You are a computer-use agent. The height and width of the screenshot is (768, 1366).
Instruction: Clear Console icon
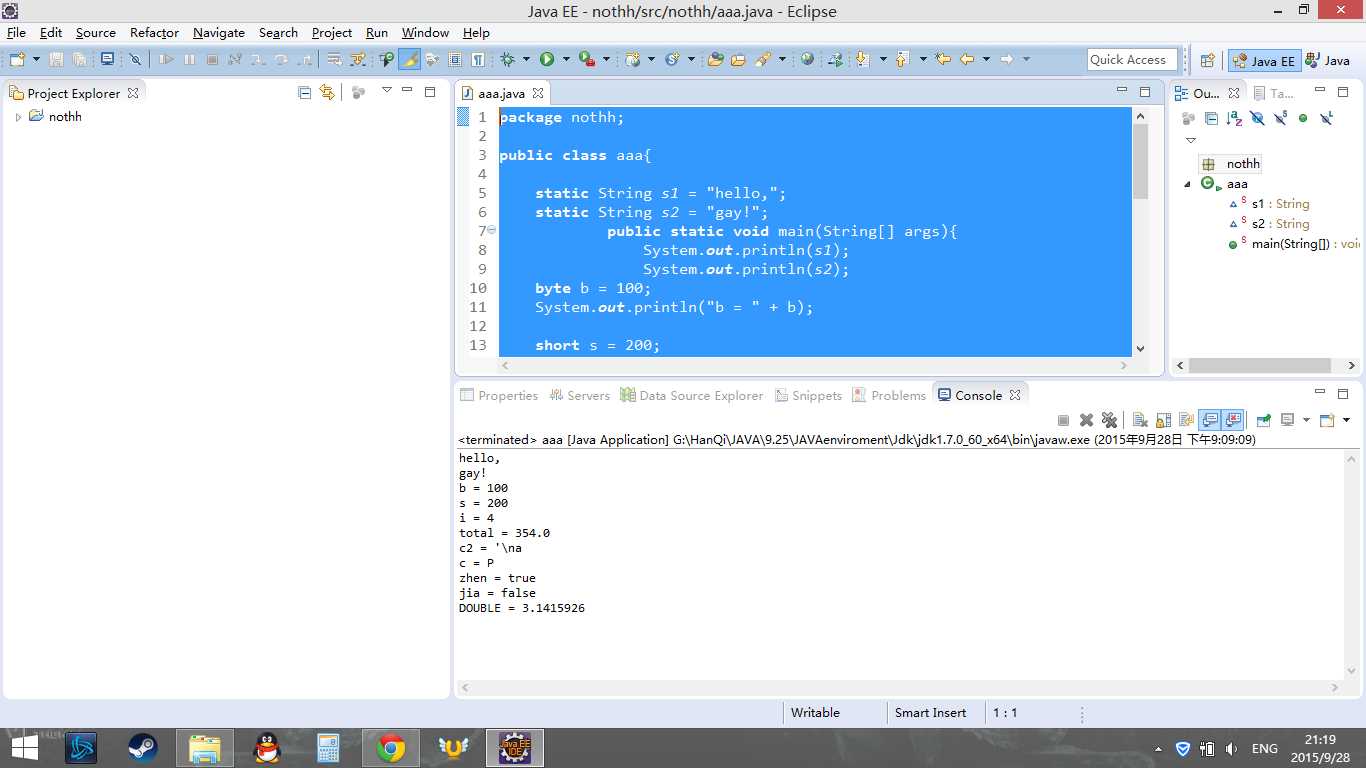pyautogui.click(x=1140, y=420)
